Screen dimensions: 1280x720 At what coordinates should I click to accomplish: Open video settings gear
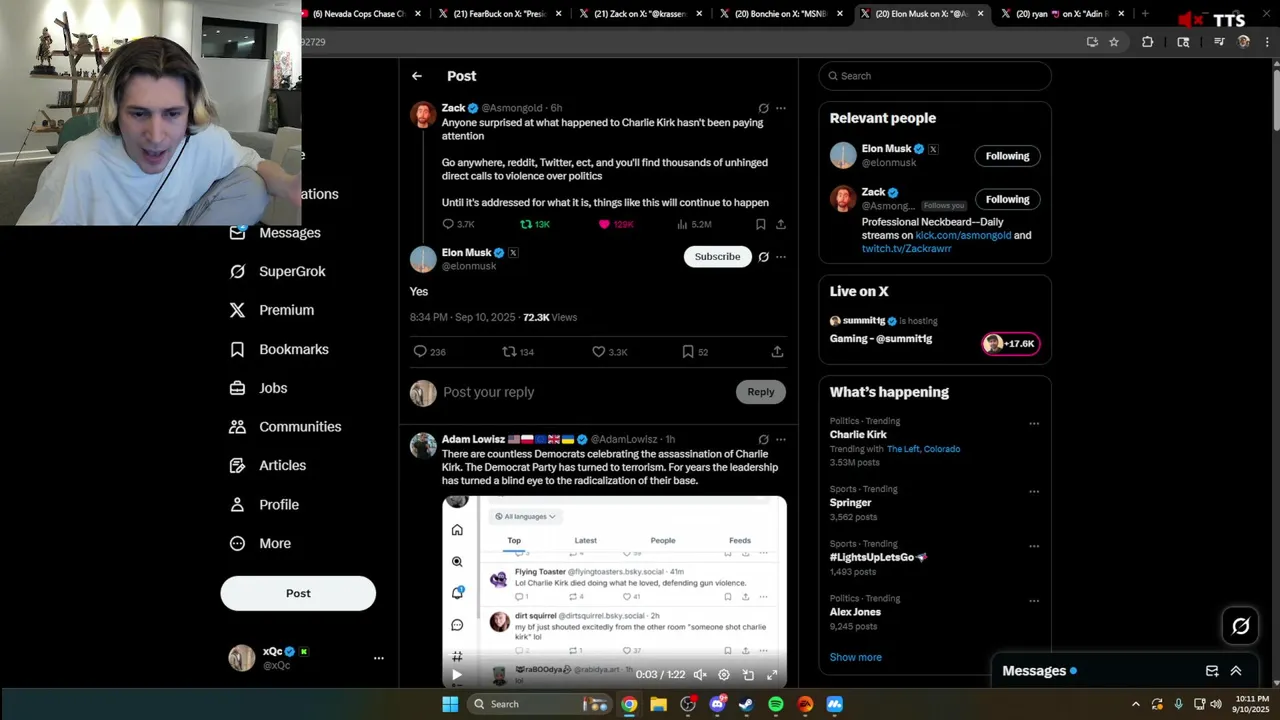tap(724, 675)
